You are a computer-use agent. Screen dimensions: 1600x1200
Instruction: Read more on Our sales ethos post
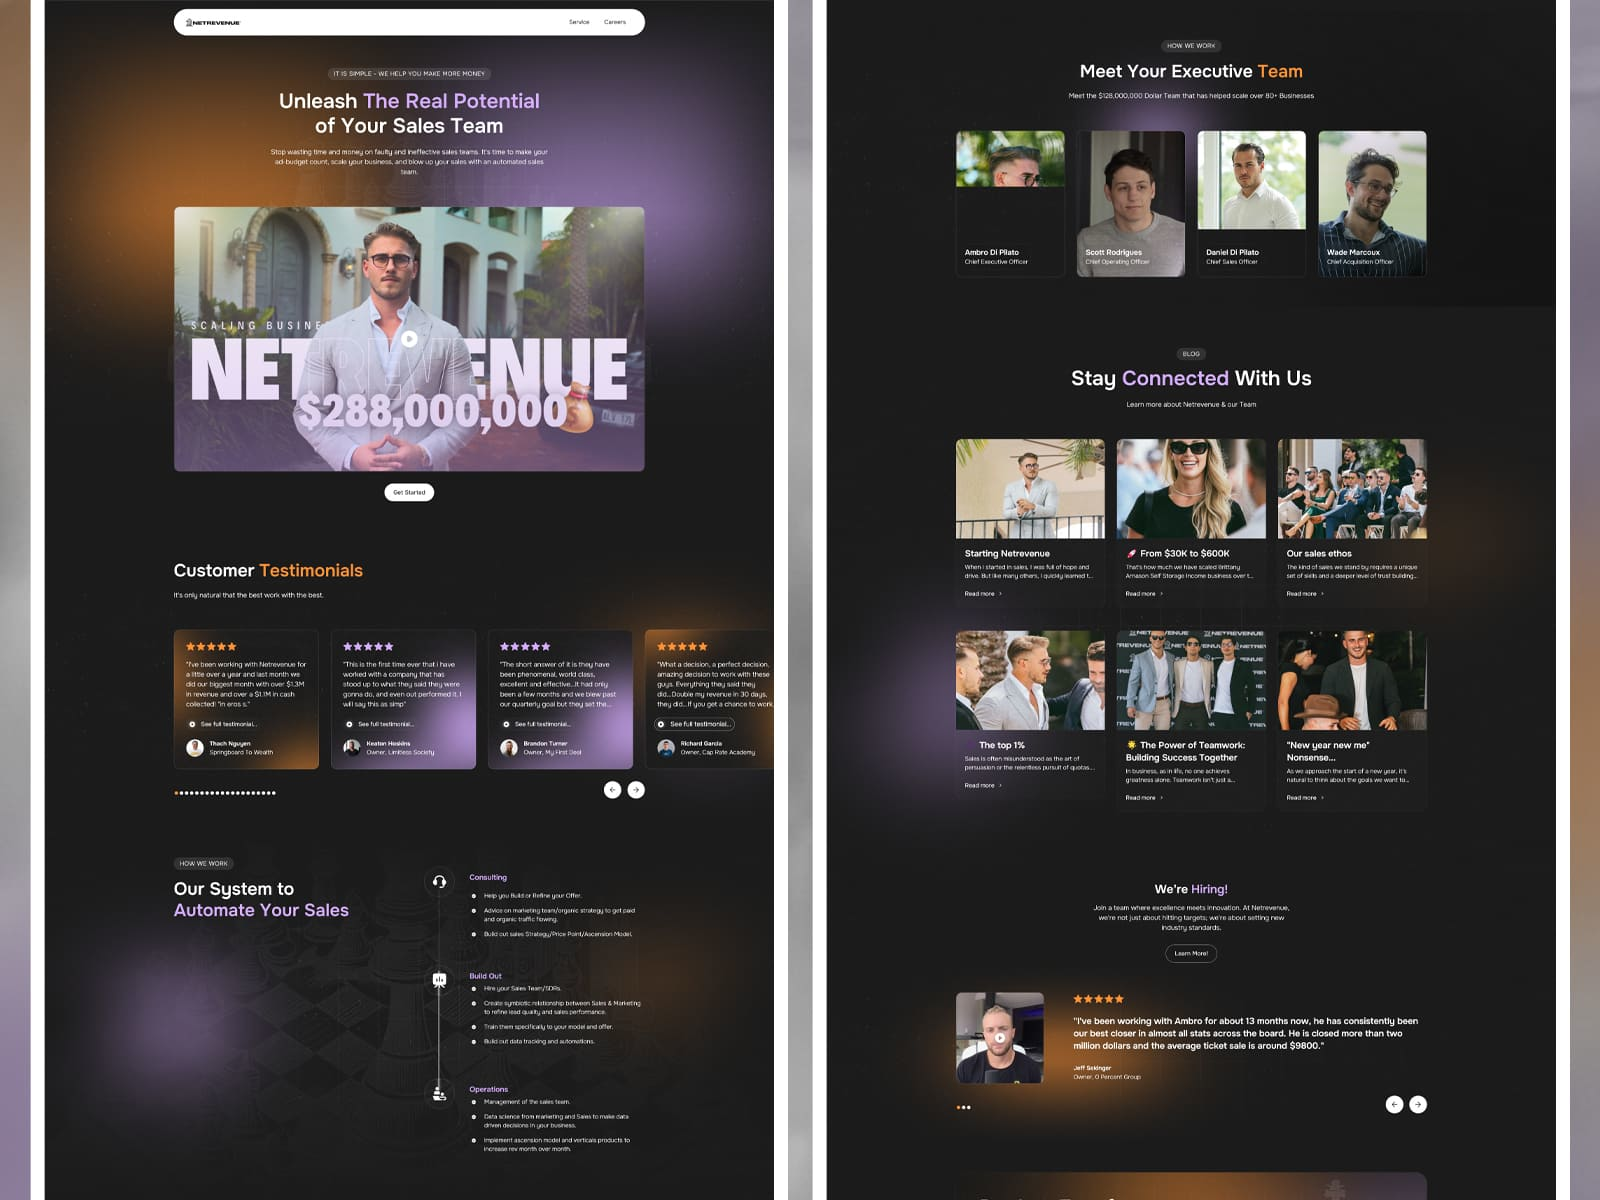coord(1305,594)
